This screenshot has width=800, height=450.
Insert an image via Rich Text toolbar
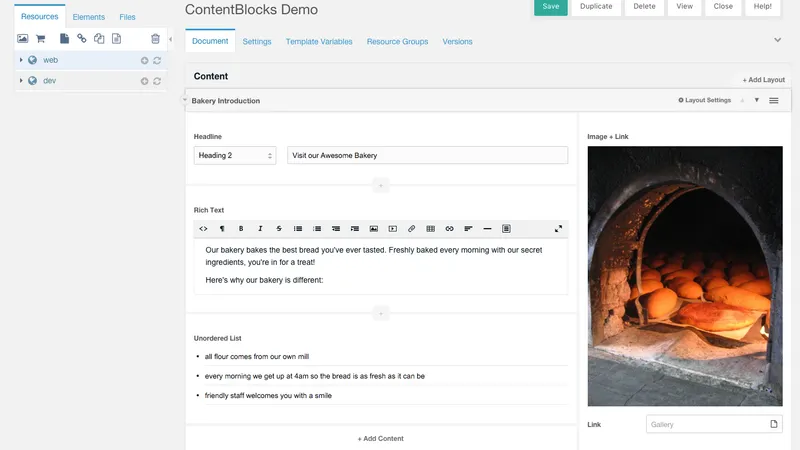coord(373,229)
